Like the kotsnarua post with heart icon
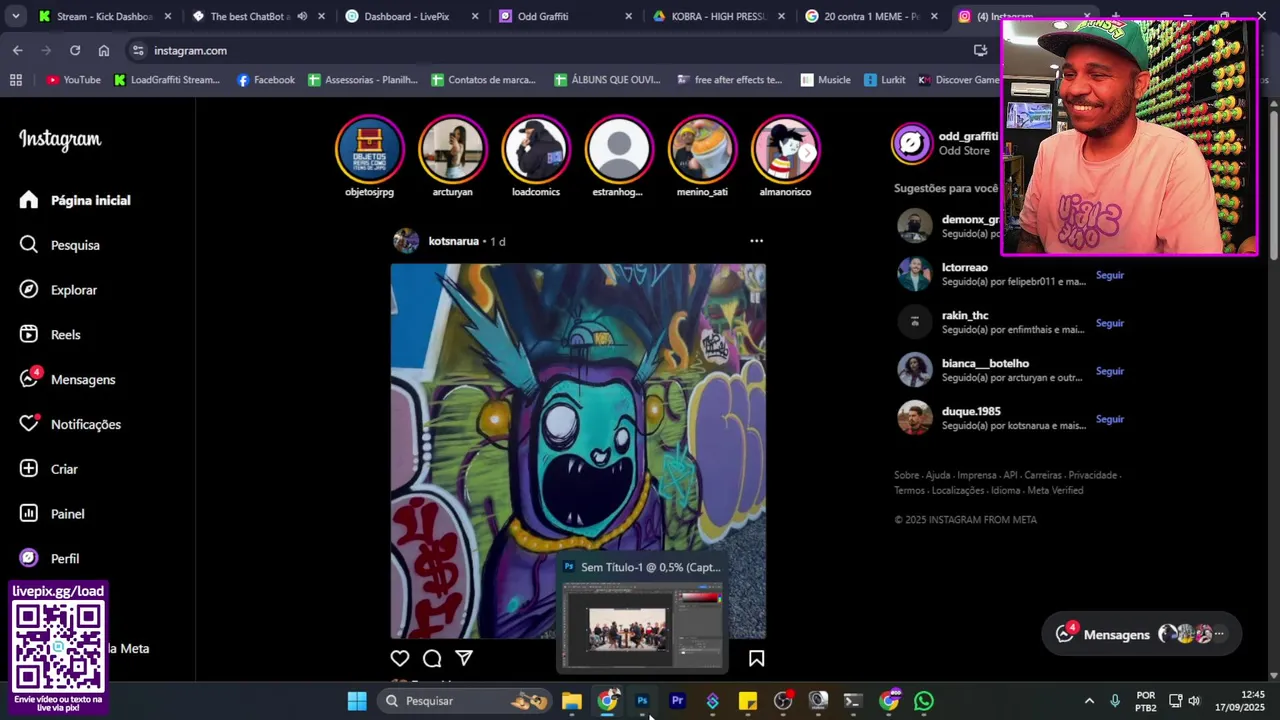 coord(400,658)
